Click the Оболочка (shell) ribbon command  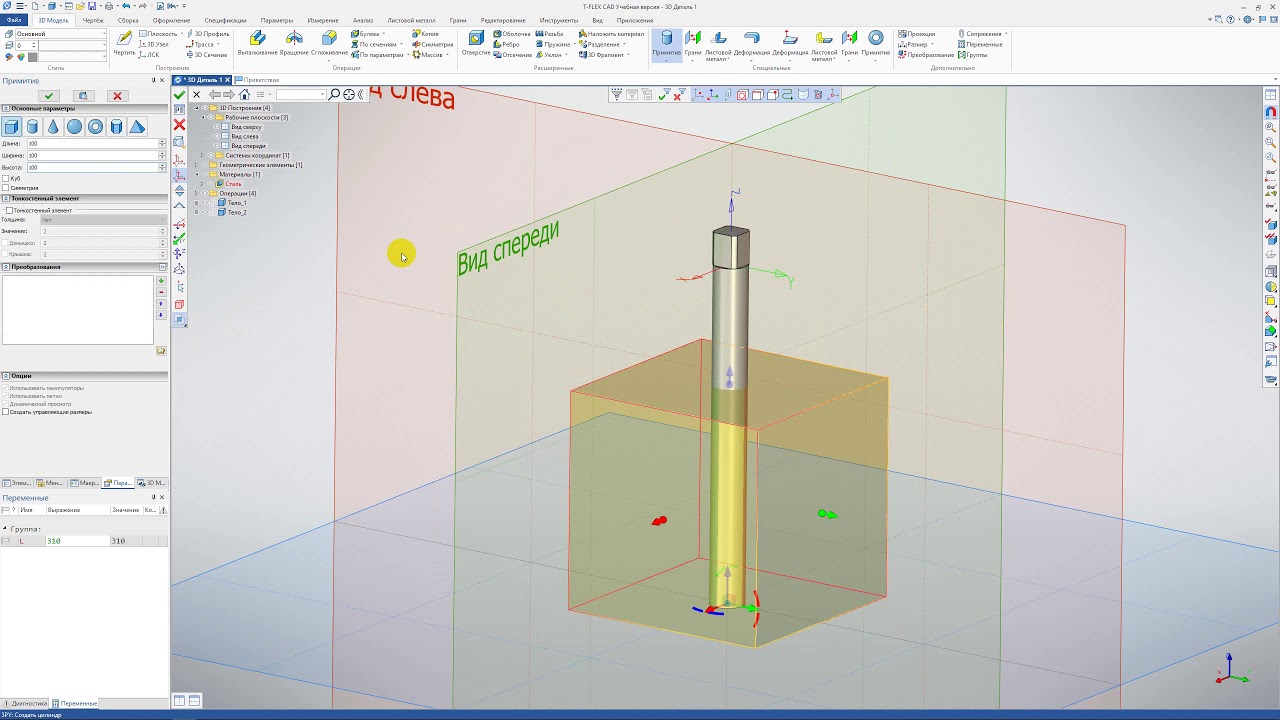(511, 34)
